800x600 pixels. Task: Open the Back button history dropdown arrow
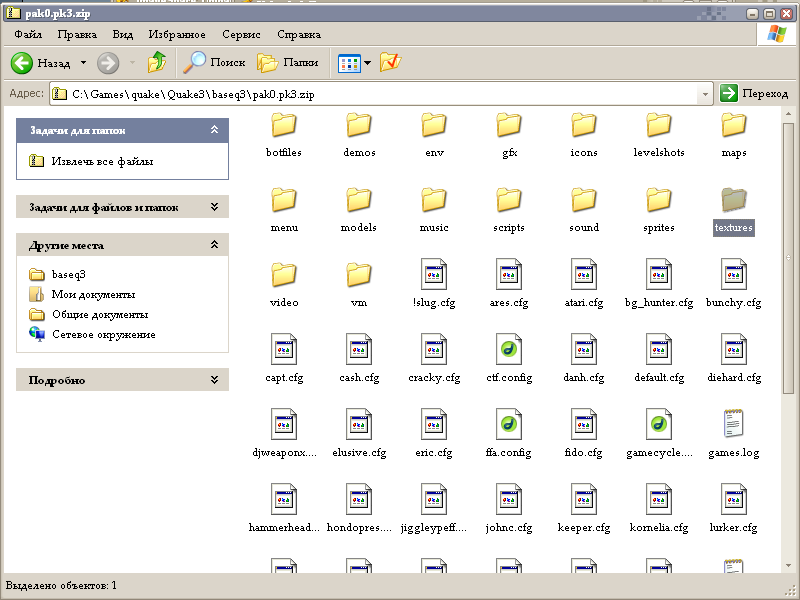tap(83, 63)
